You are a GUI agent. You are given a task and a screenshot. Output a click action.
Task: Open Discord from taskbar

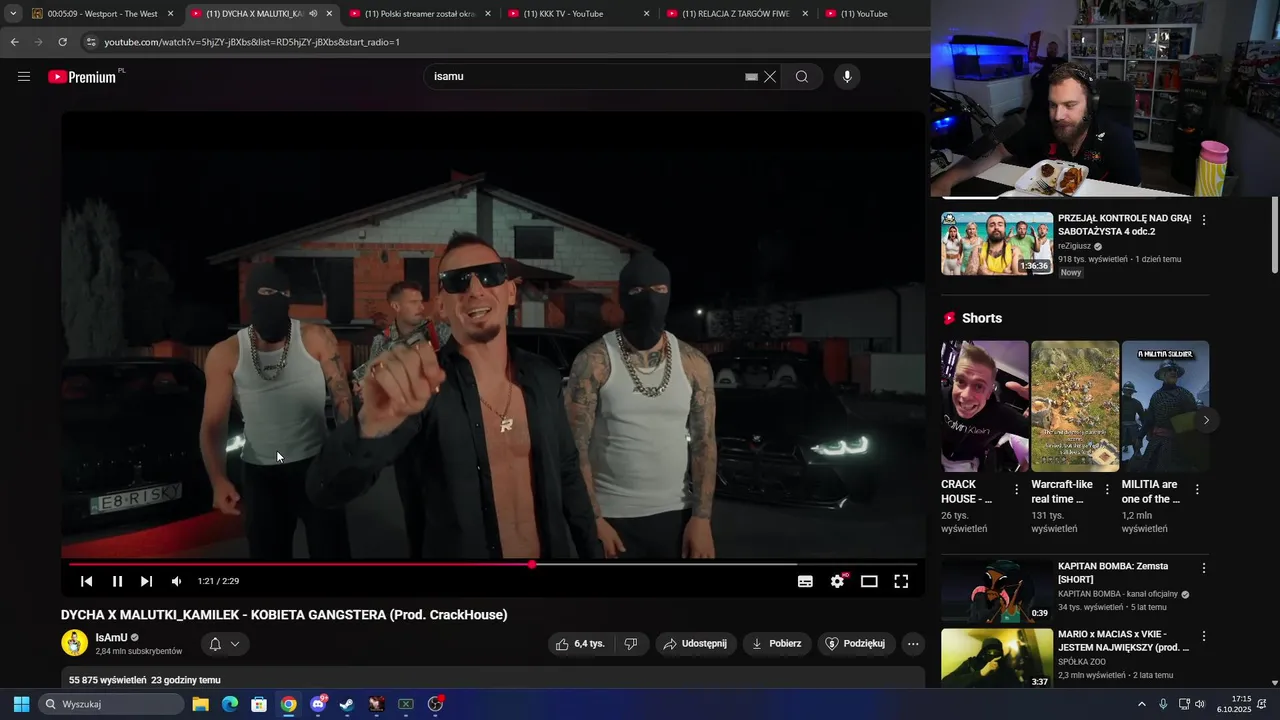(x=318, y=704)
